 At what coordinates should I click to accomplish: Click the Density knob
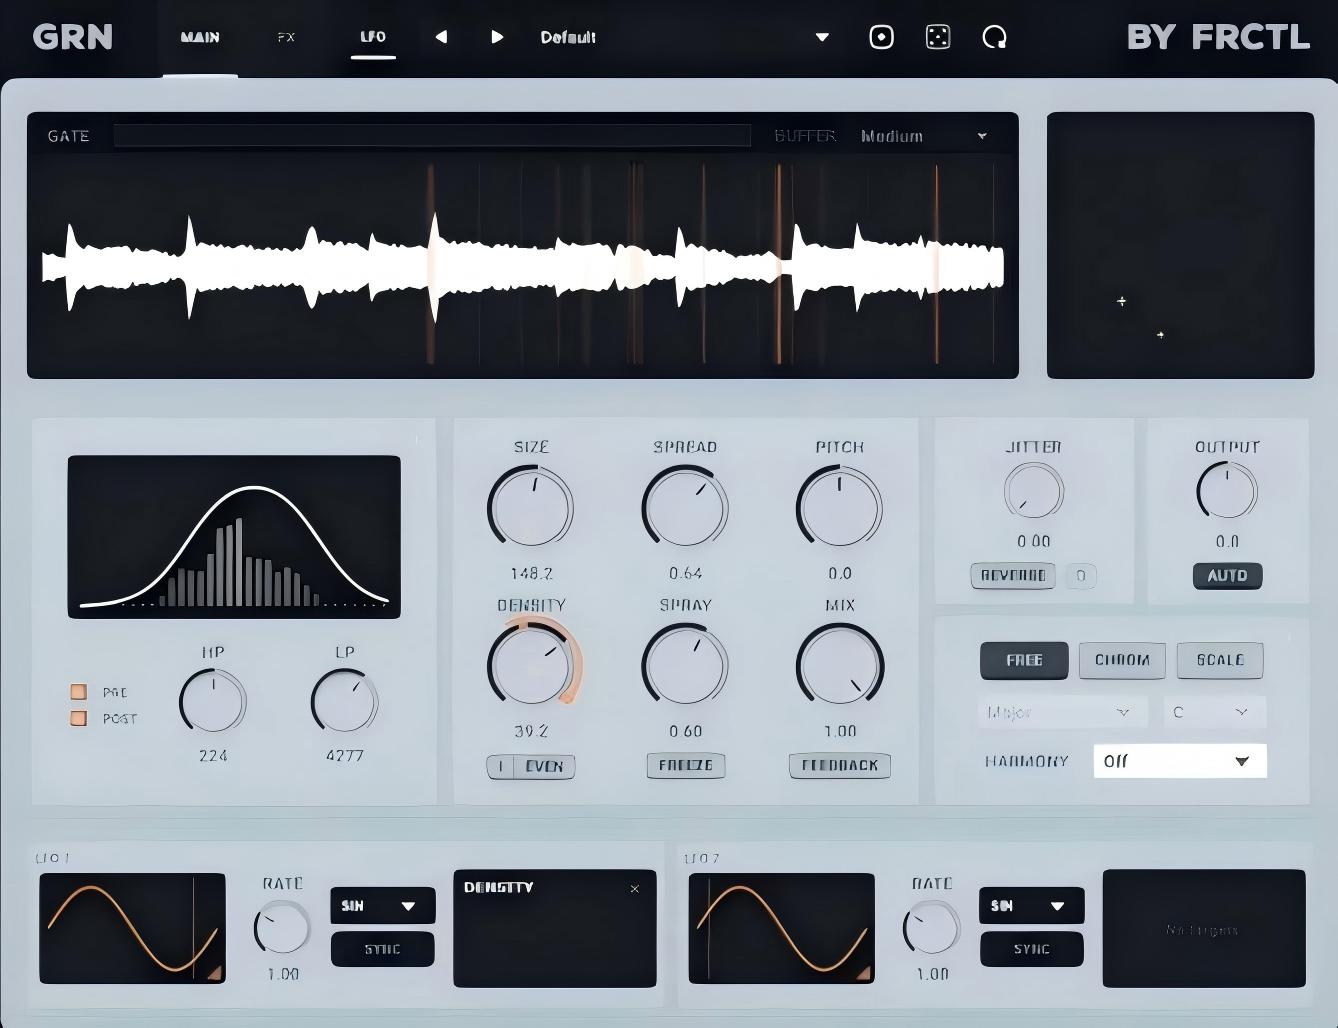tap(530, 664)
